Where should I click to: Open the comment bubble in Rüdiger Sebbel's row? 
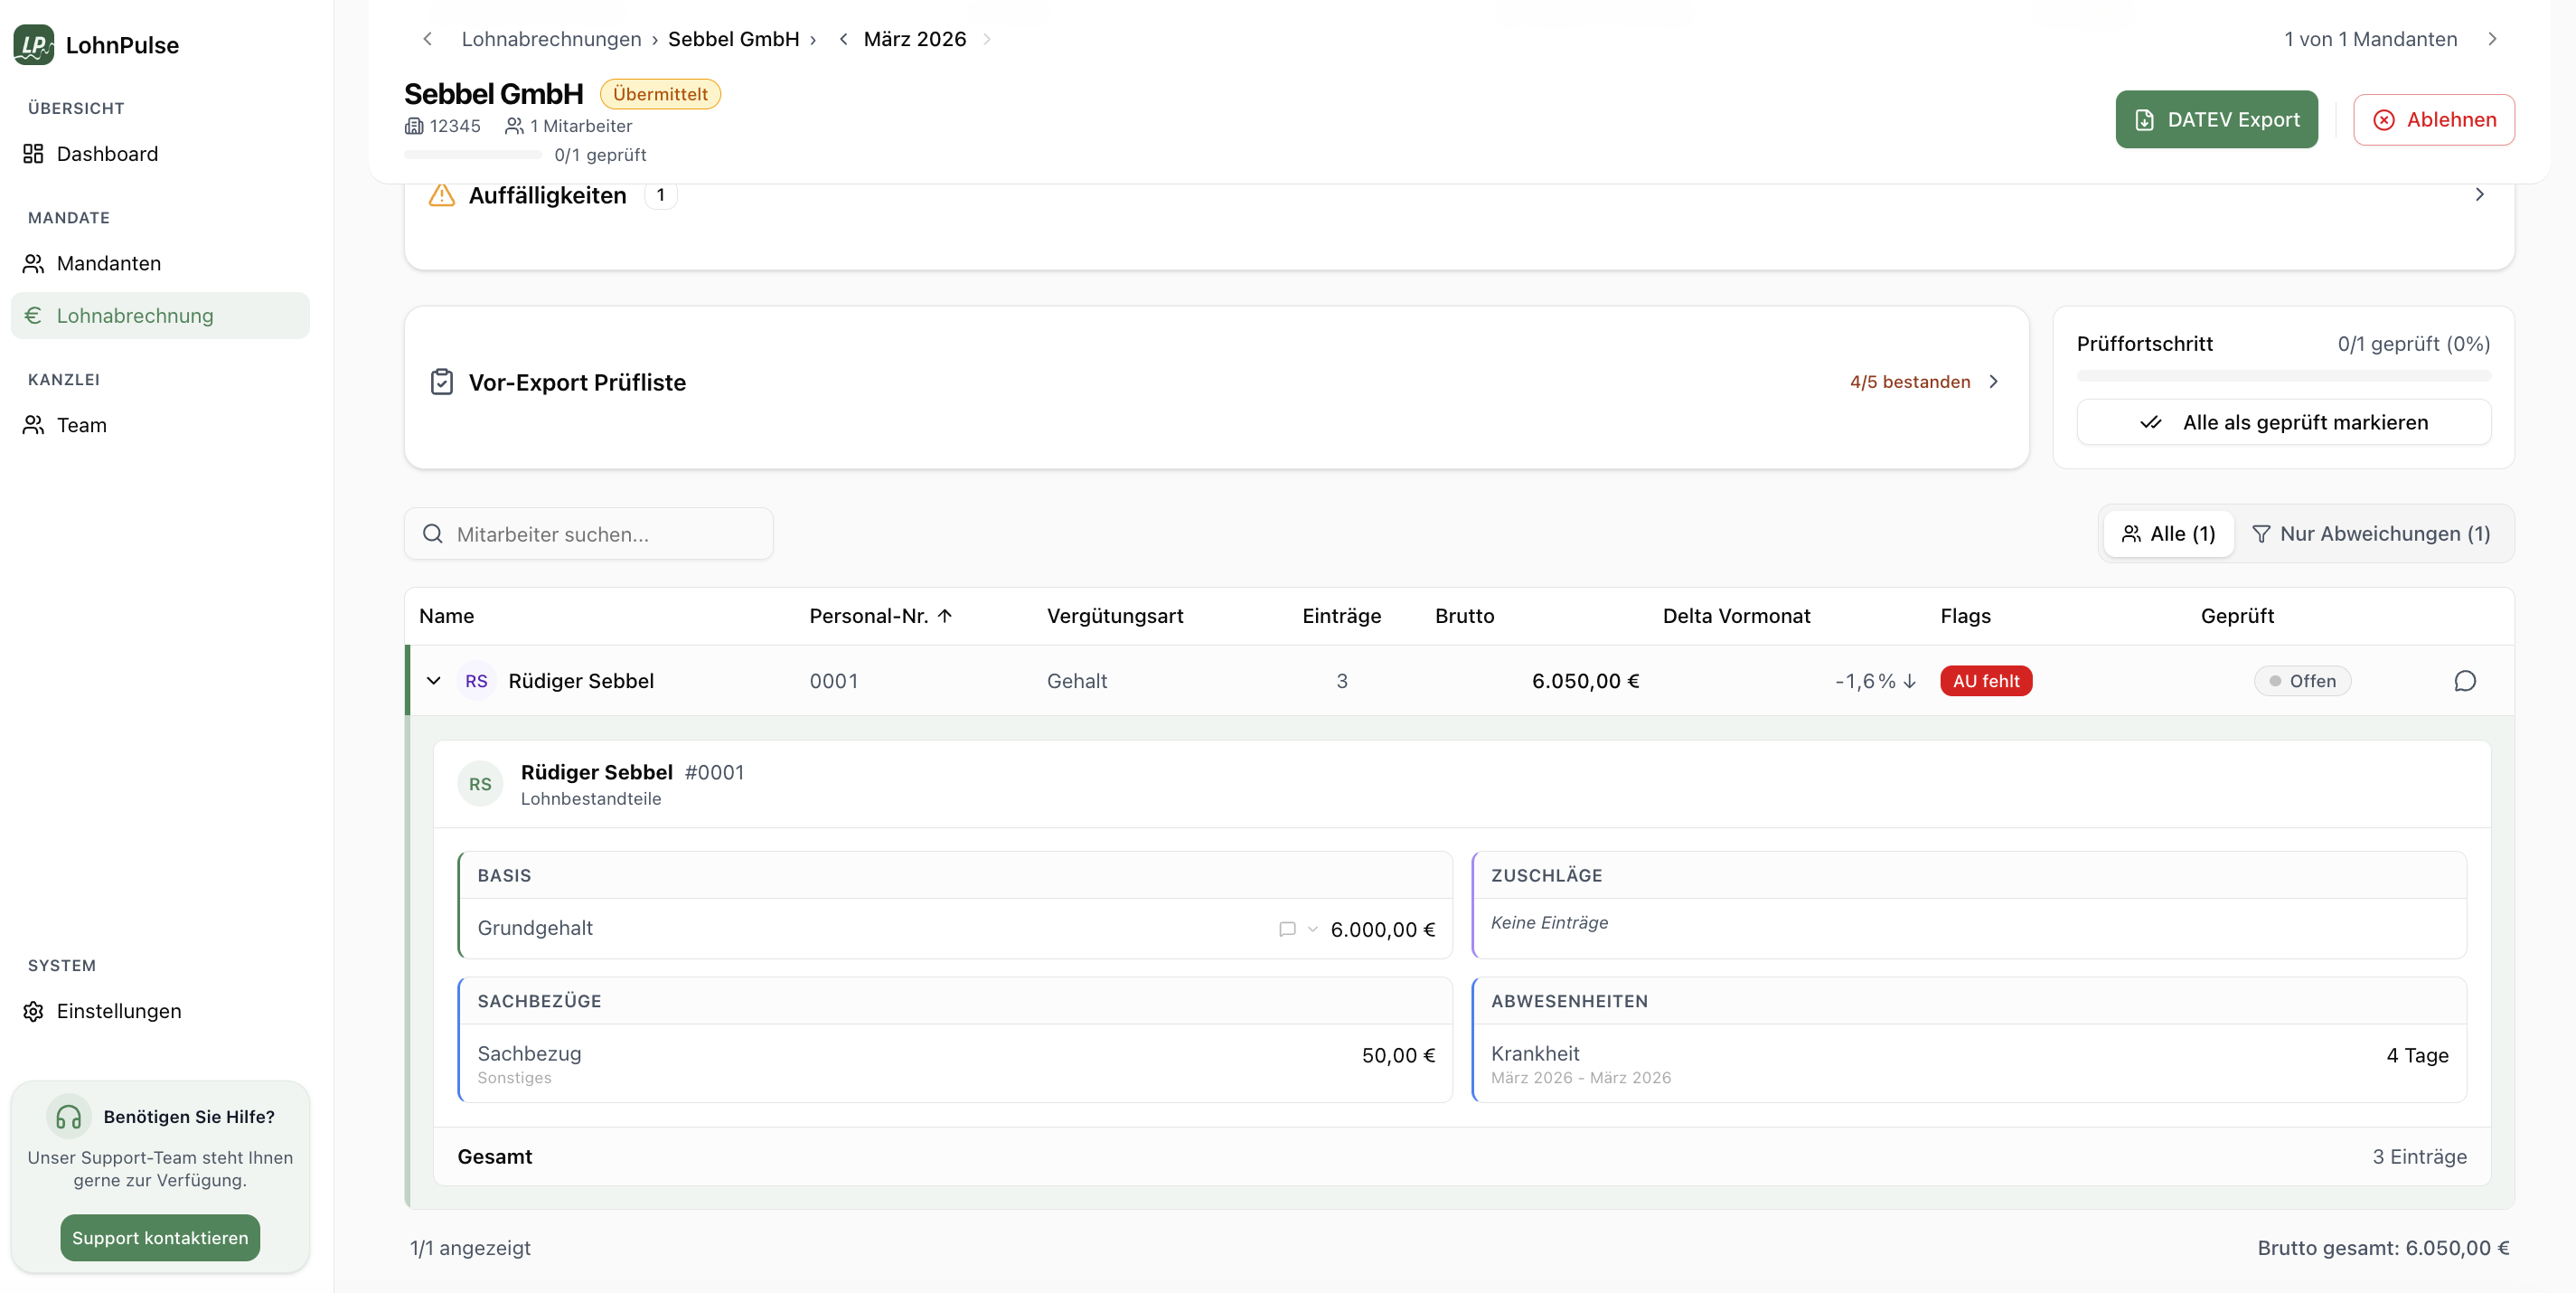(2464, 681)
